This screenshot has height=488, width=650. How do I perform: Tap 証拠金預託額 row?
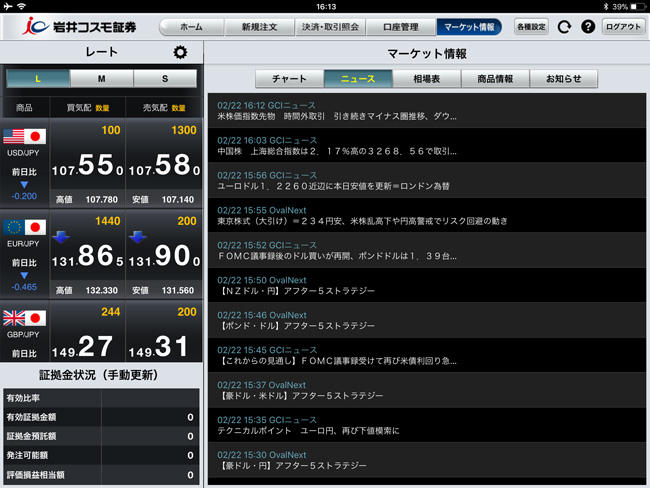click(101, 436)
